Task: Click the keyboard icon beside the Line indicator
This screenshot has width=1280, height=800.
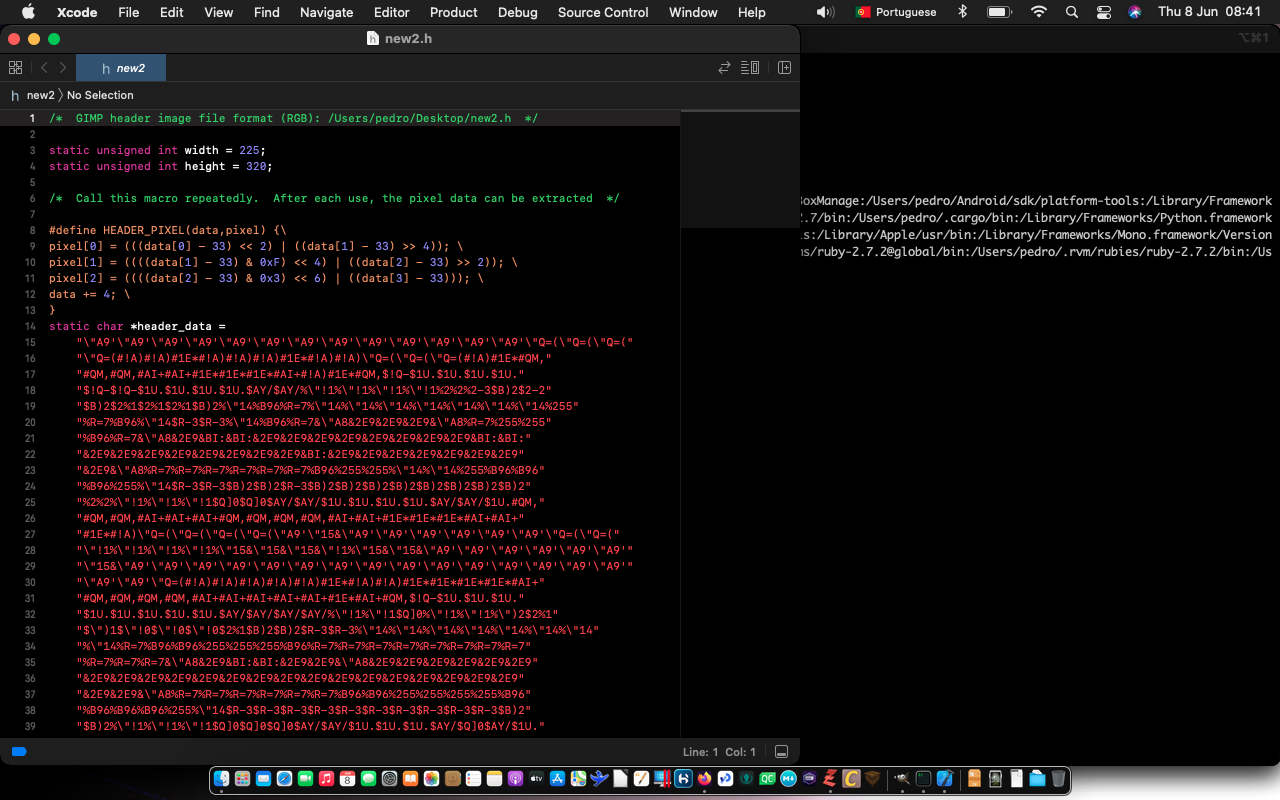Action: point(781,750)
